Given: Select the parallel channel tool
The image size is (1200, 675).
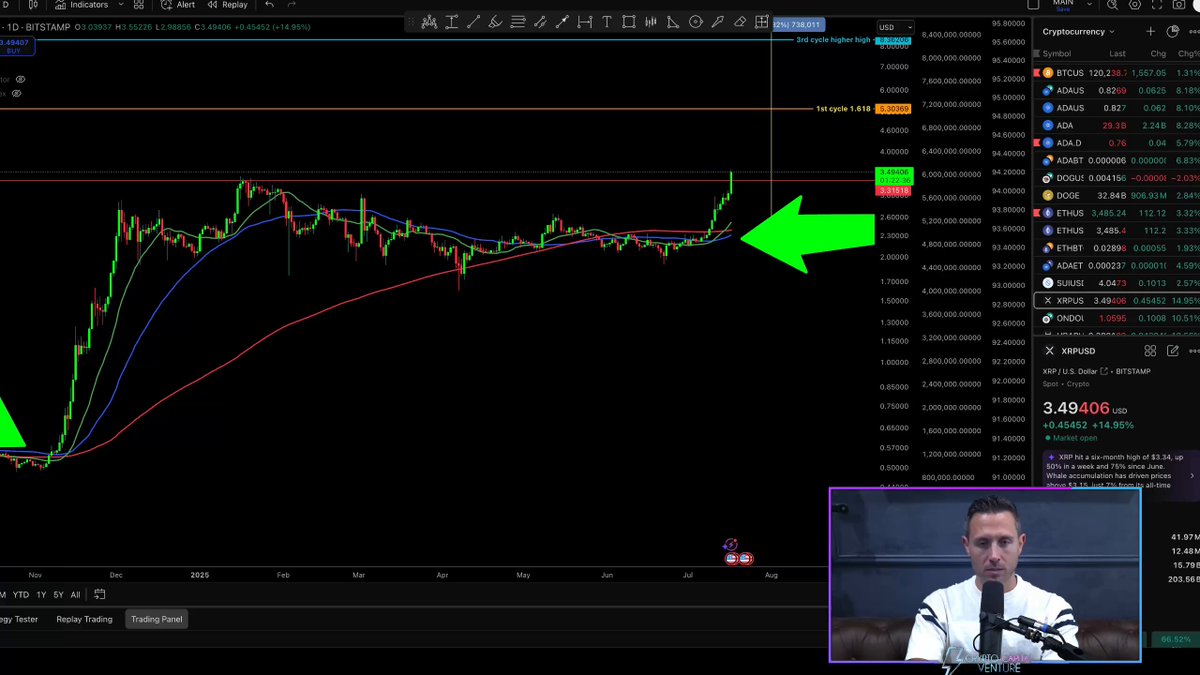Looking at the screenshot, I should (x=540, y=22).
